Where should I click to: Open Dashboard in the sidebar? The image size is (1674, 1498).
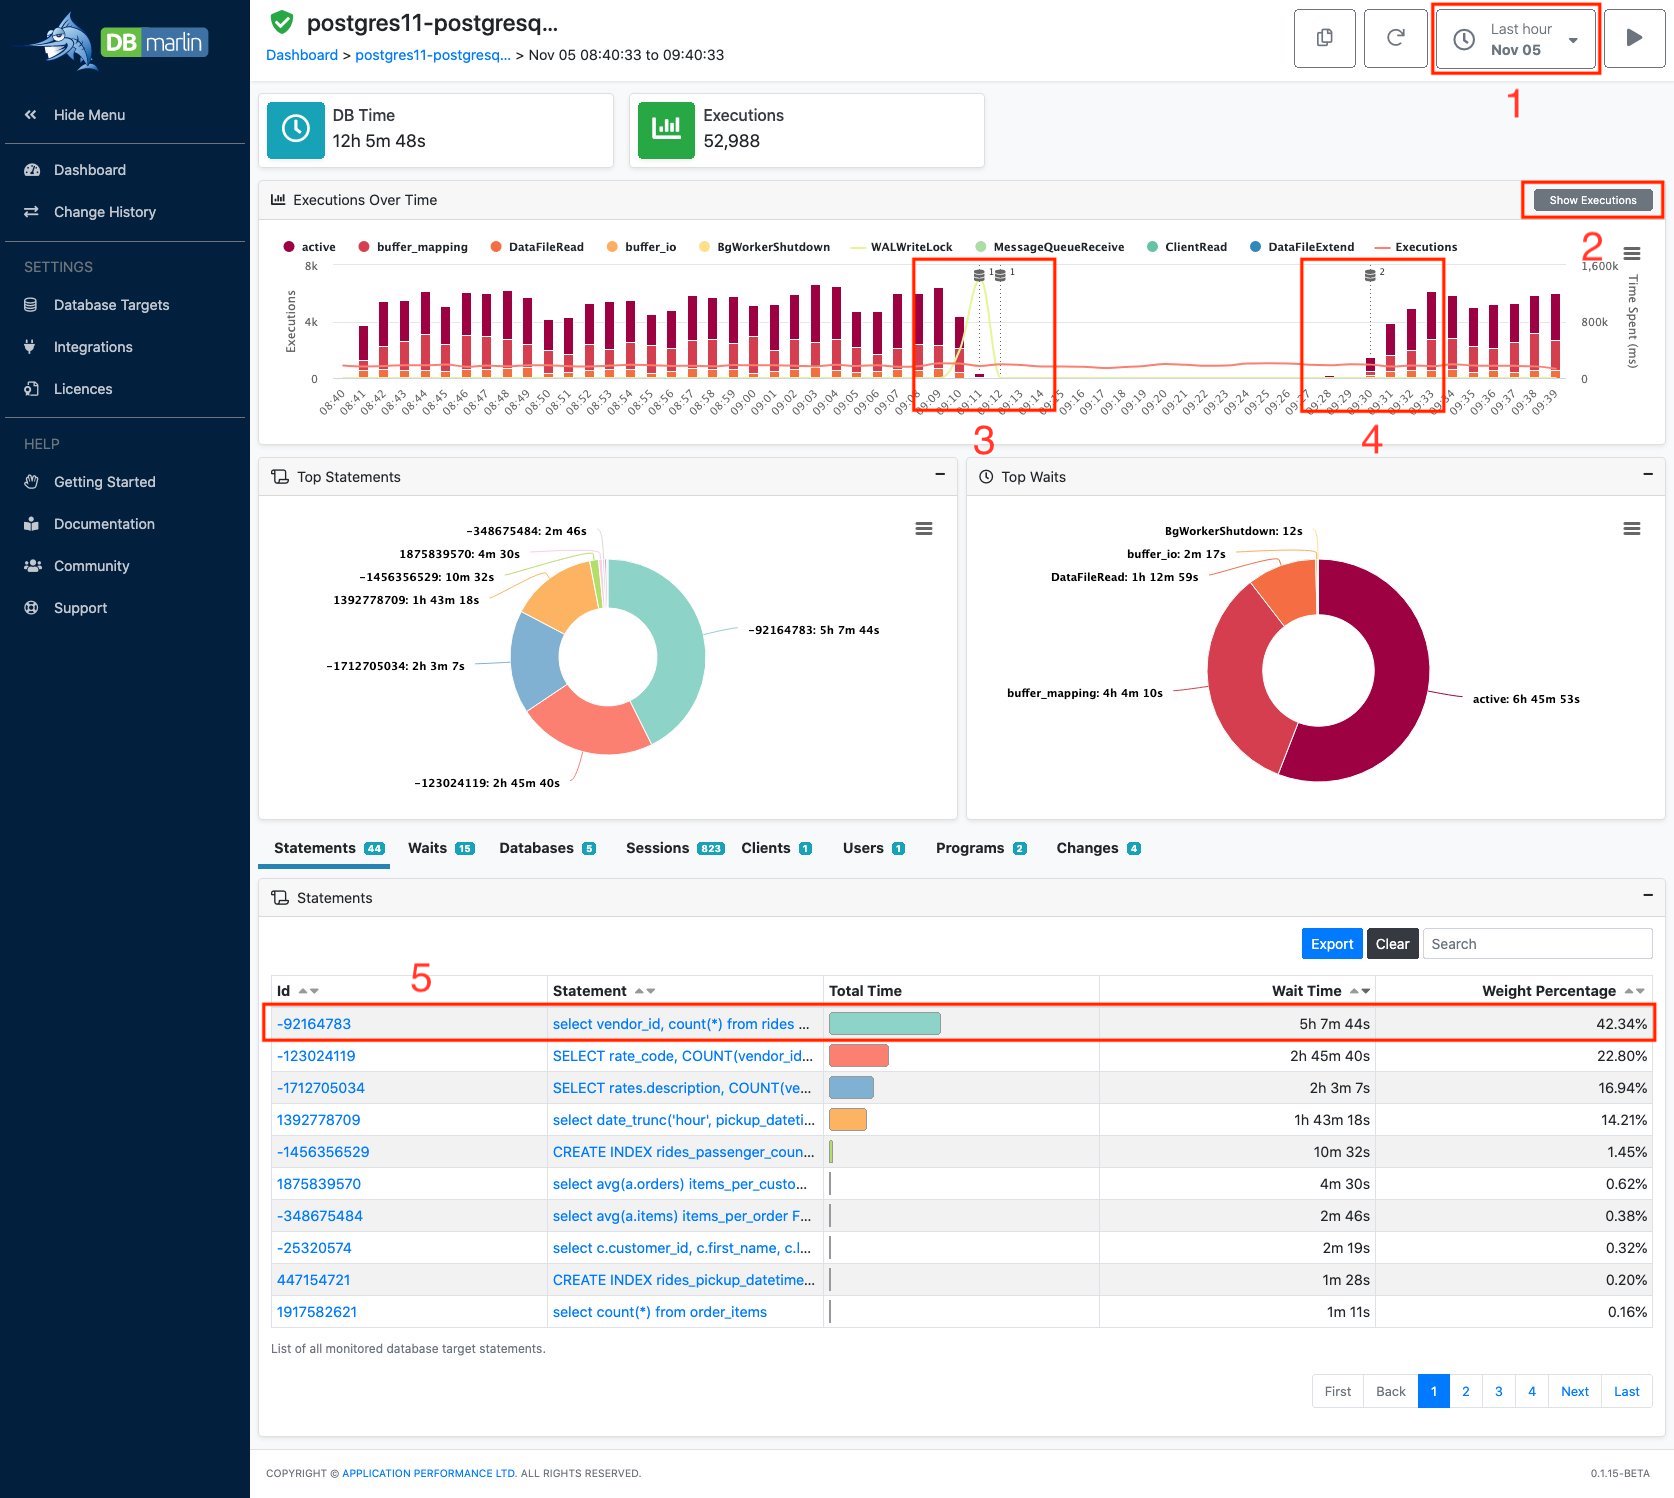(75, 170)
